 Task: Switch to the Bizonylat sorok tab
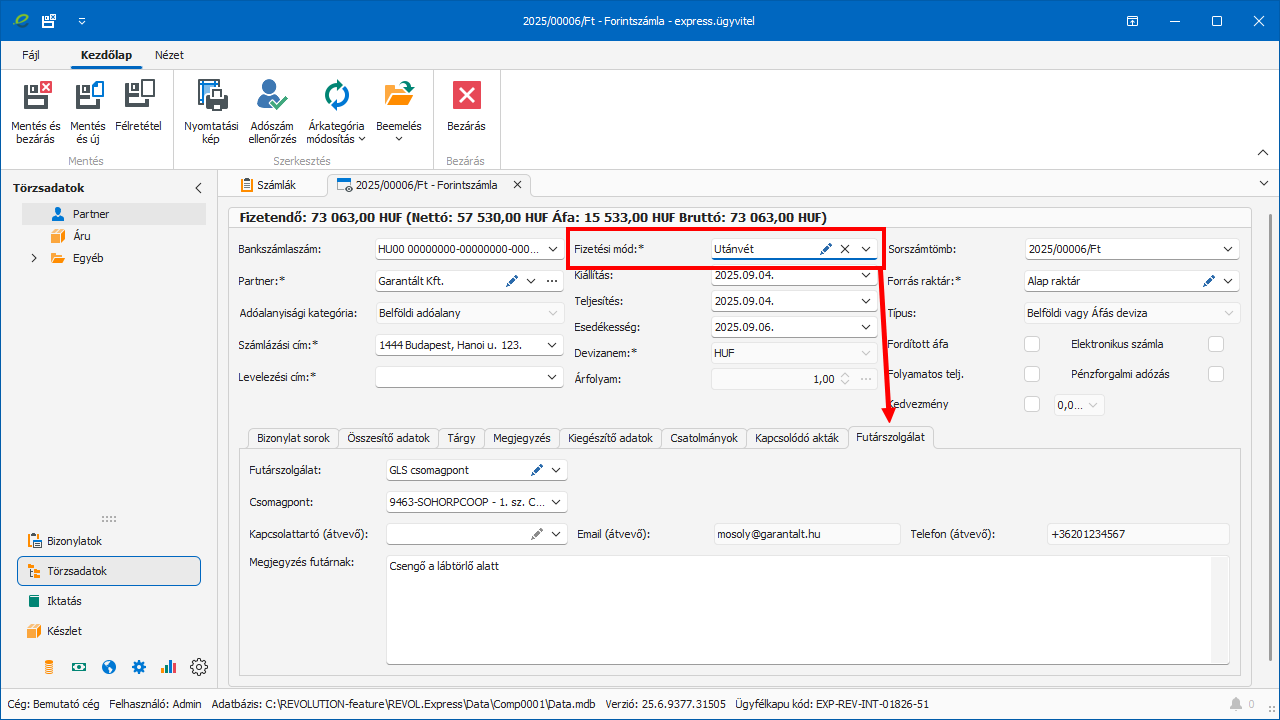[293, 438]
